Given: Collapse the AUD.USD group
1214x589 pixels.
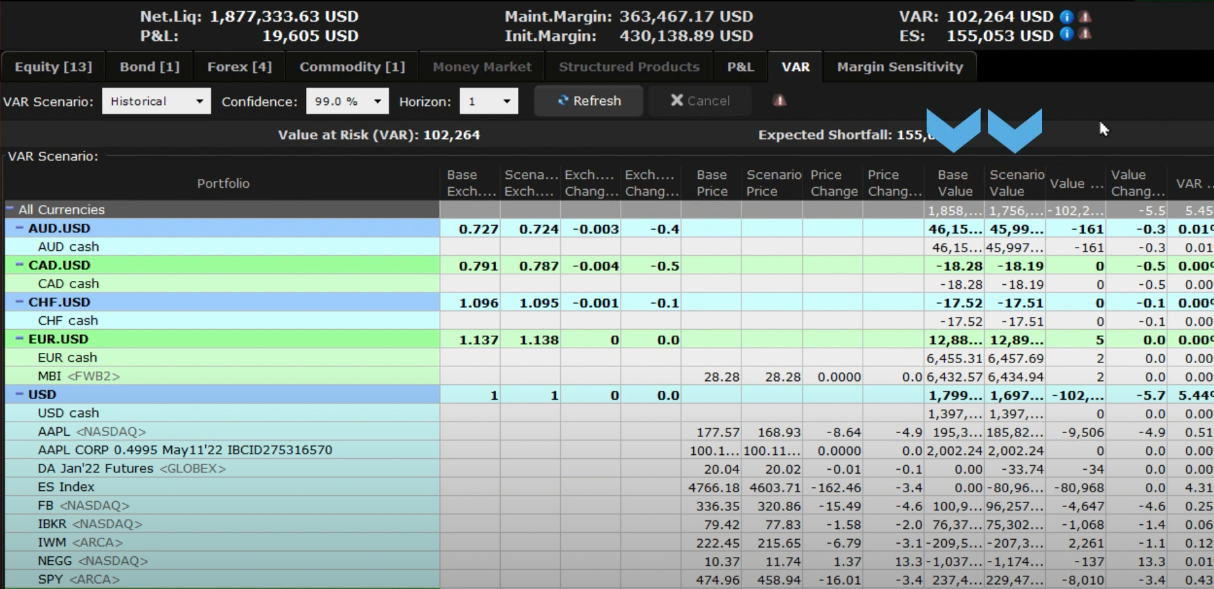Looking at the screenshot, I should tap(20, 229).
